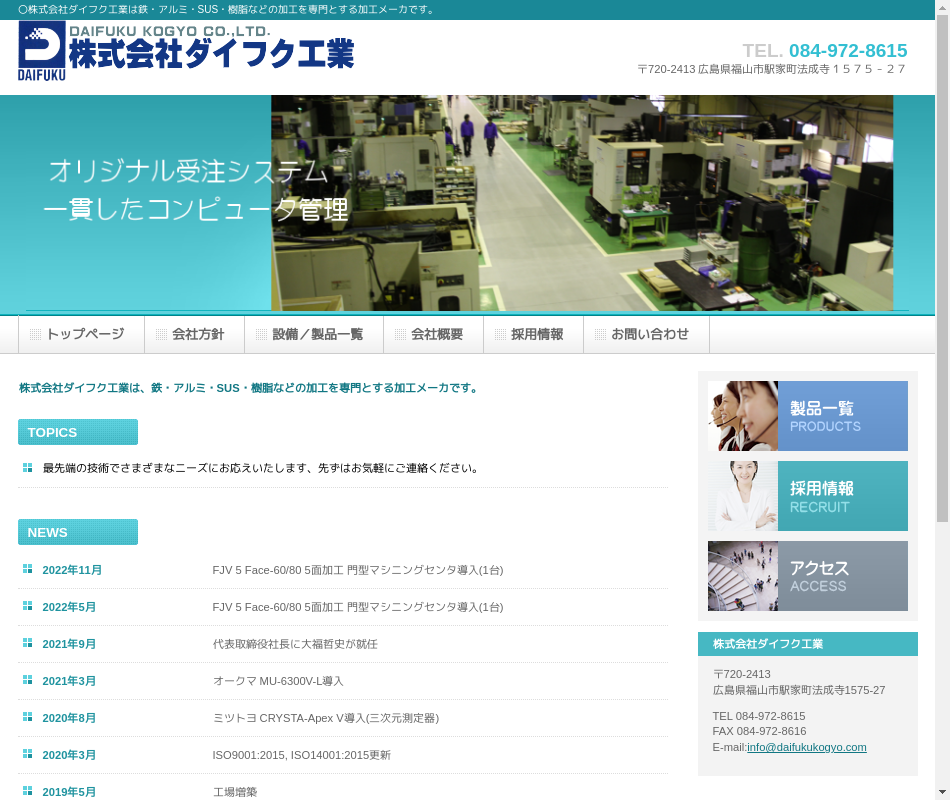This screenshot has width=950, height=800.
Task: Open 採用情報 in navigation bar
Action: point(536,335)
